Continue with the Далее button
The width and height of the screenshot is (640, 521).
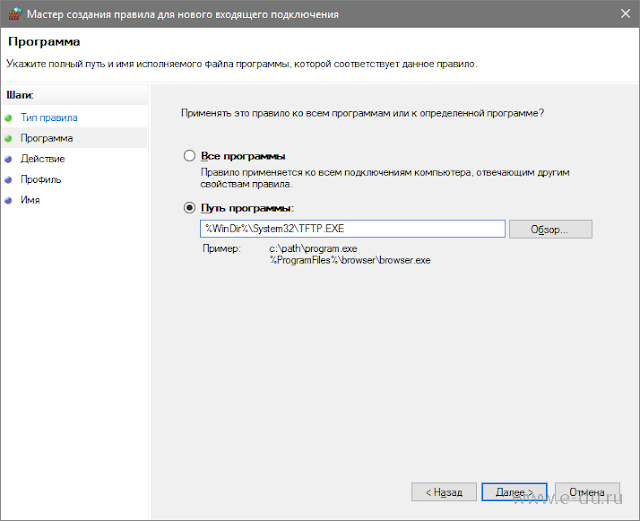point(514,492)
